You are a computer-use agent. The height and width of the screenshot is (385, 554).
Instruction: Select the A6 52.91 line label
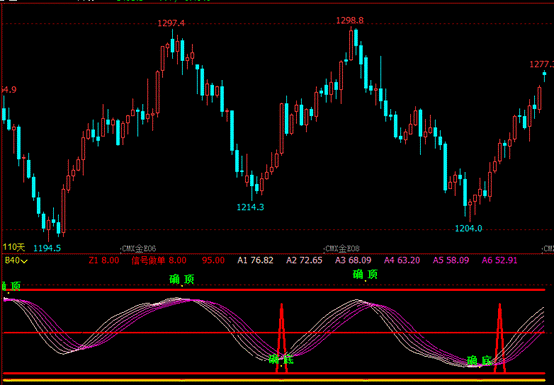click(x=500, y=261)
